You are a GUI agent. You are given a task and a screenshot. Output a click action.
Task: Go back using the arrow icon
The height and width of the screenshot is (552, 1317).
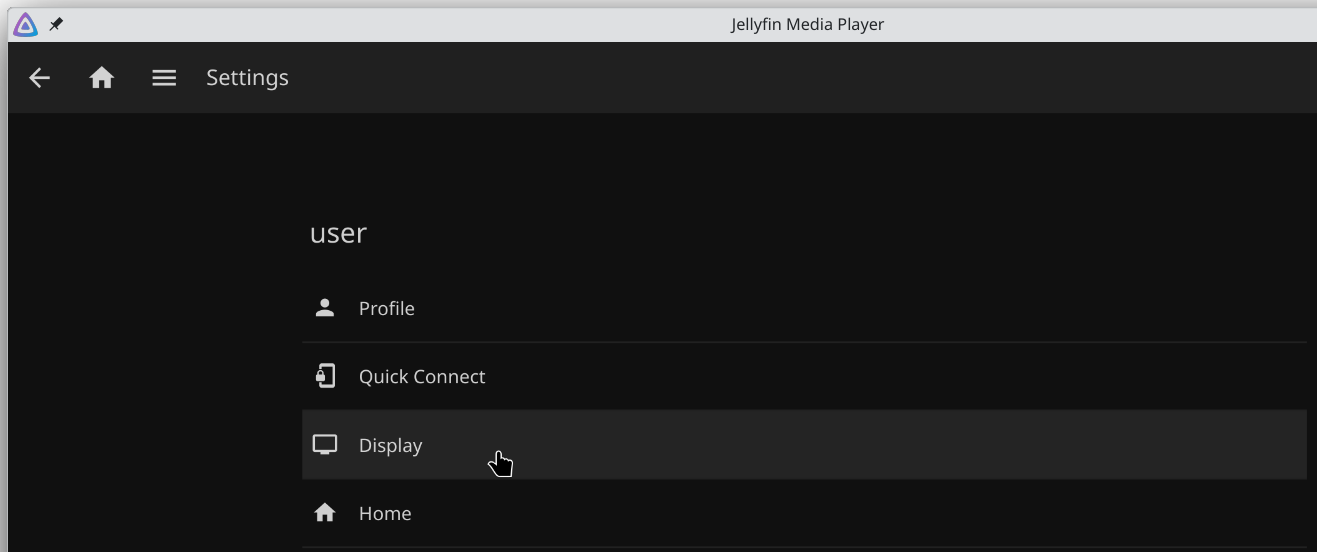39,78
